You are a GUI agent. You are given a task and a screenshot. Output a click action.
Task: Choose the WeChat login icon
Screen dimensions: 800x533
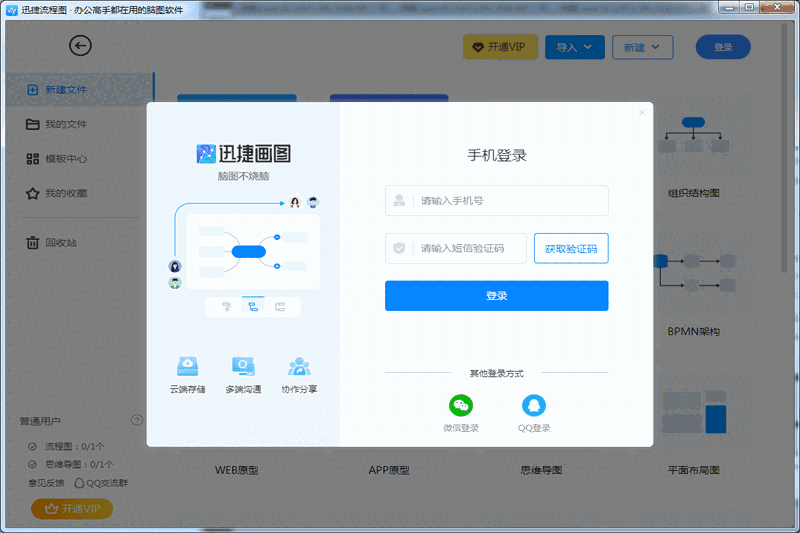(x=461, y=406)
